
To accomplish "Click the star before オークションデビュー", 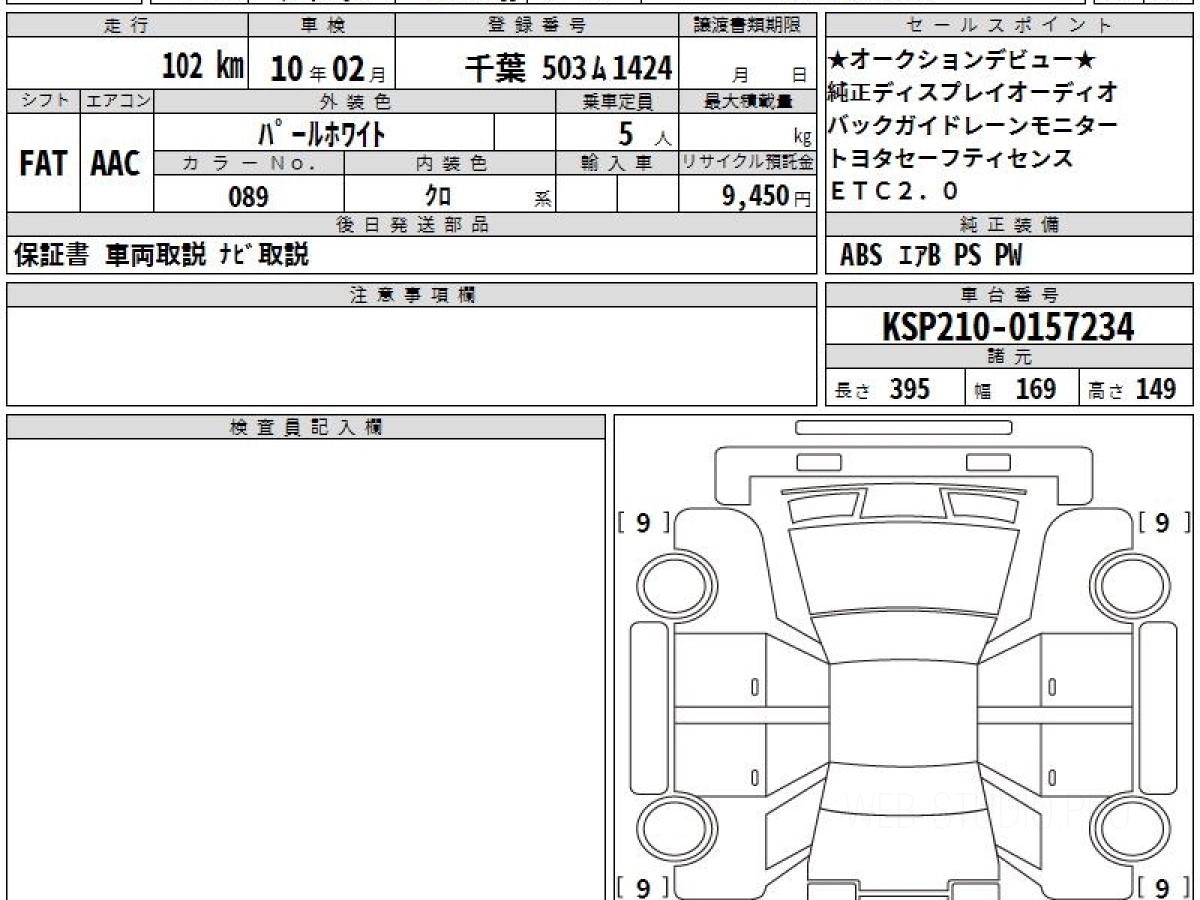I will pyautogui.click(x=836, y=63).
